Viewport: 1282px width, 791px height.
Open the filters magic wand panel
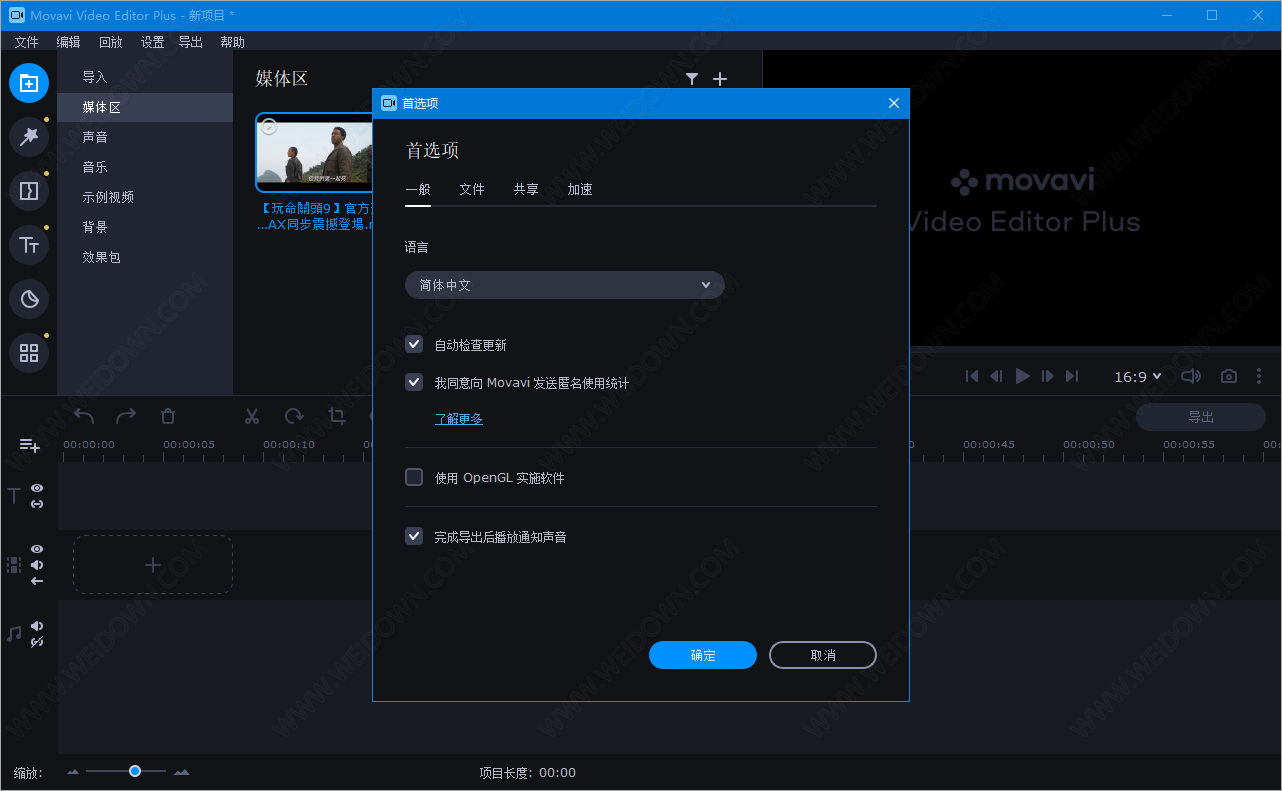[29, 137]
